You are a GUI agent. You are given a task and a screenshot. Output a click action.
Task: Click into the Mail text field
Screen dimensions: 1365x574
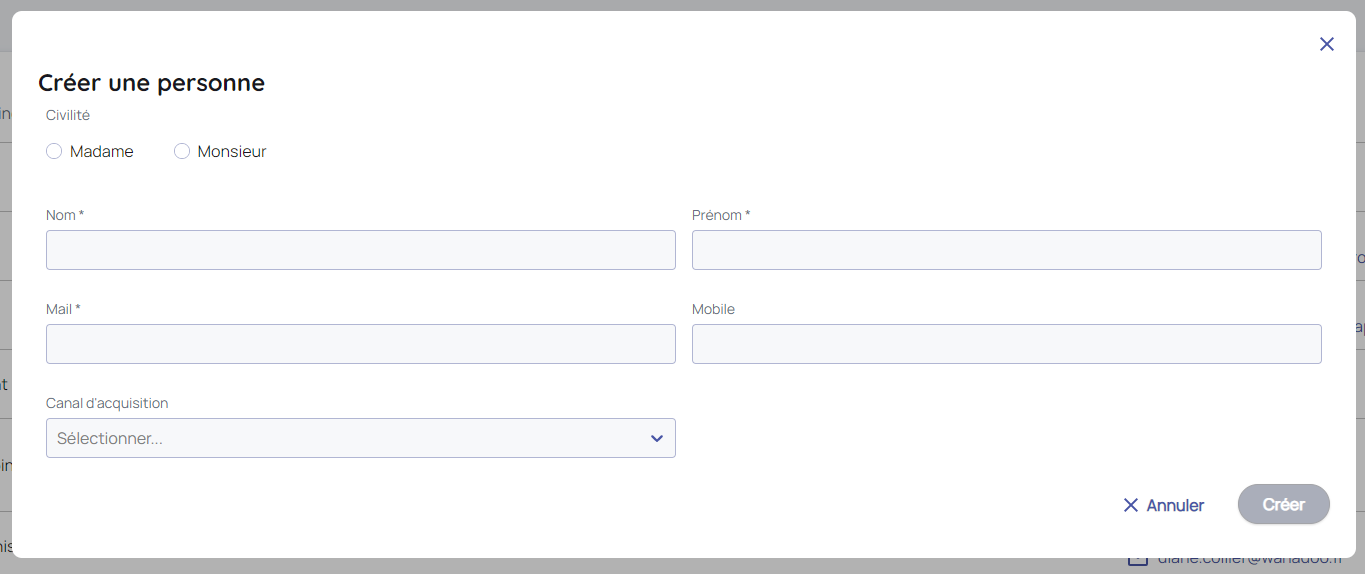[360, 344]
